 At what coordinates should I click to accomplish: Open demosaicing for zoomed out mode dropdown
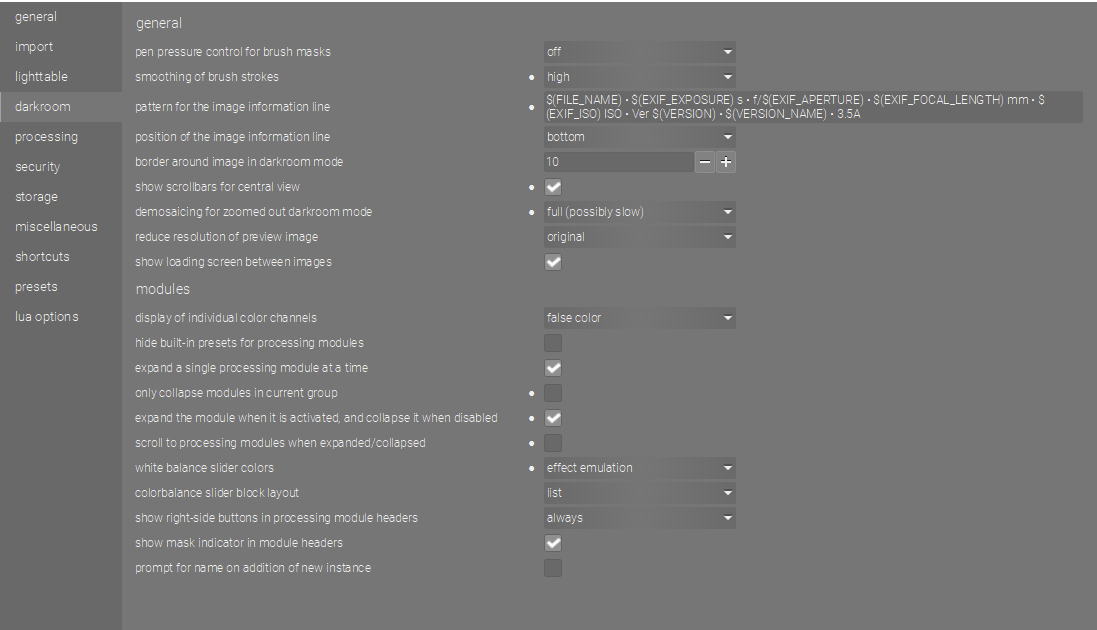pos(640,212)
